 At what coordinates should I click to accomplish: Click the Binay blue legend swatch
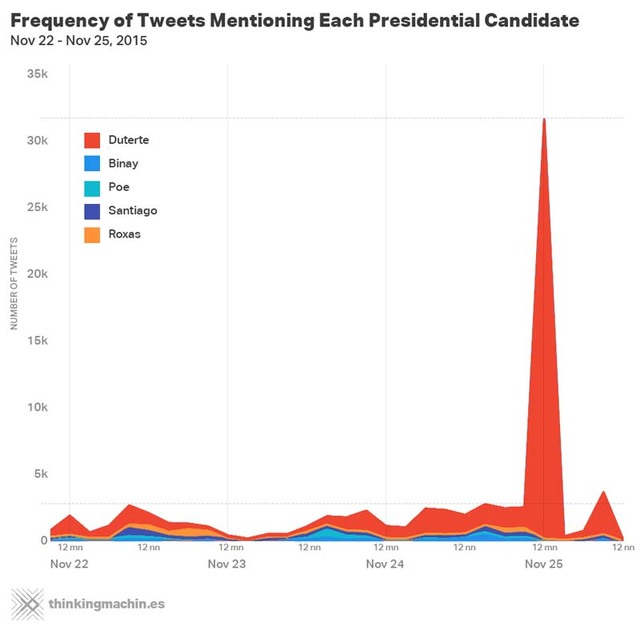pyautogui.click(x=92, y=164)
